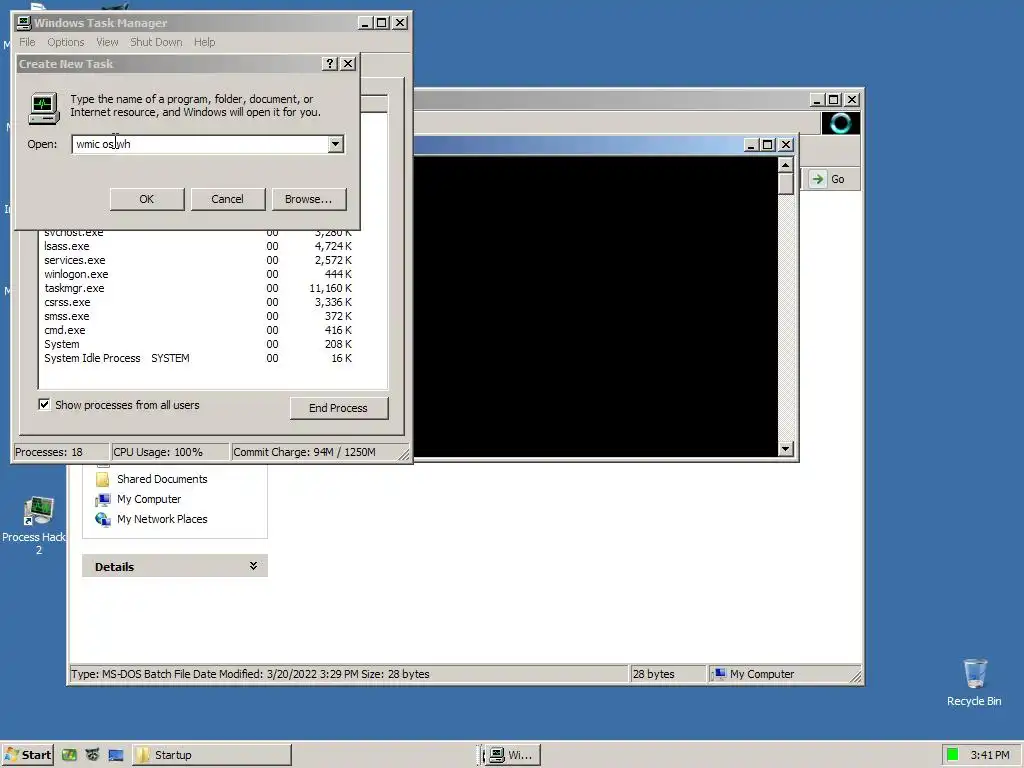Close the Create New Task dialog

[348, 63]
